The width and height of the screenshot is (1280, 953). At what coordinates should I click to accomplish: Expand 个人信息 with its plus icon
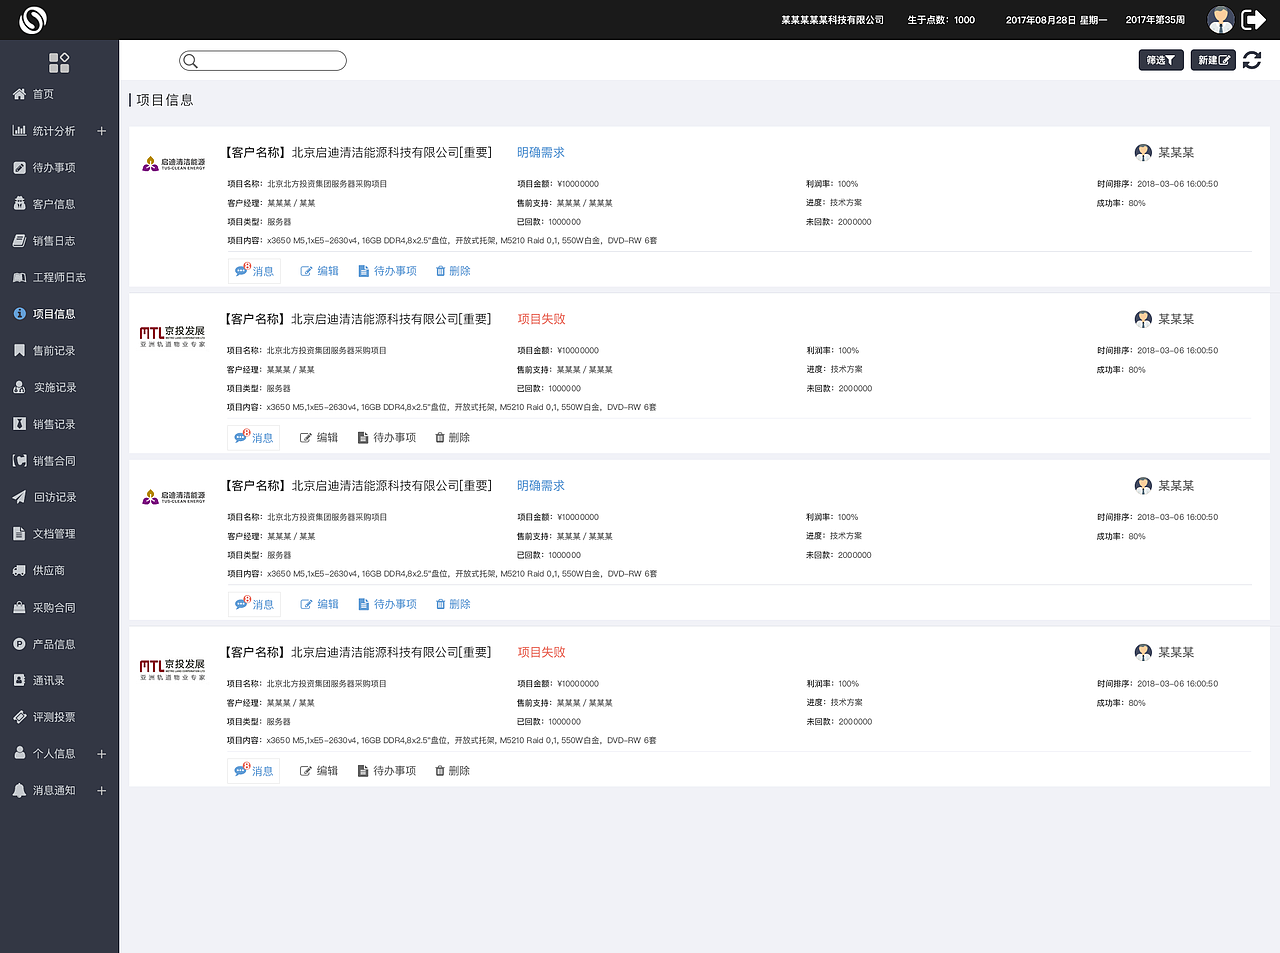coord(101,754)
